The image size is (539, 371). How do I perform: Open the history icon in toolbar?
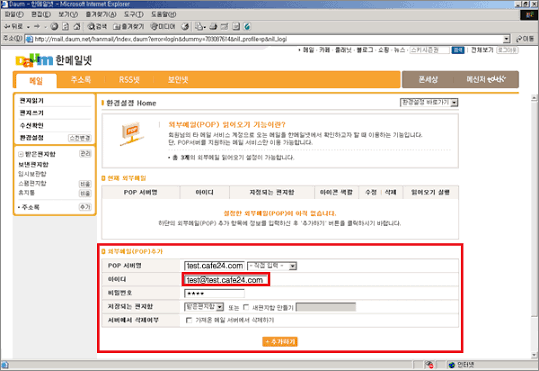coord(185,26)
